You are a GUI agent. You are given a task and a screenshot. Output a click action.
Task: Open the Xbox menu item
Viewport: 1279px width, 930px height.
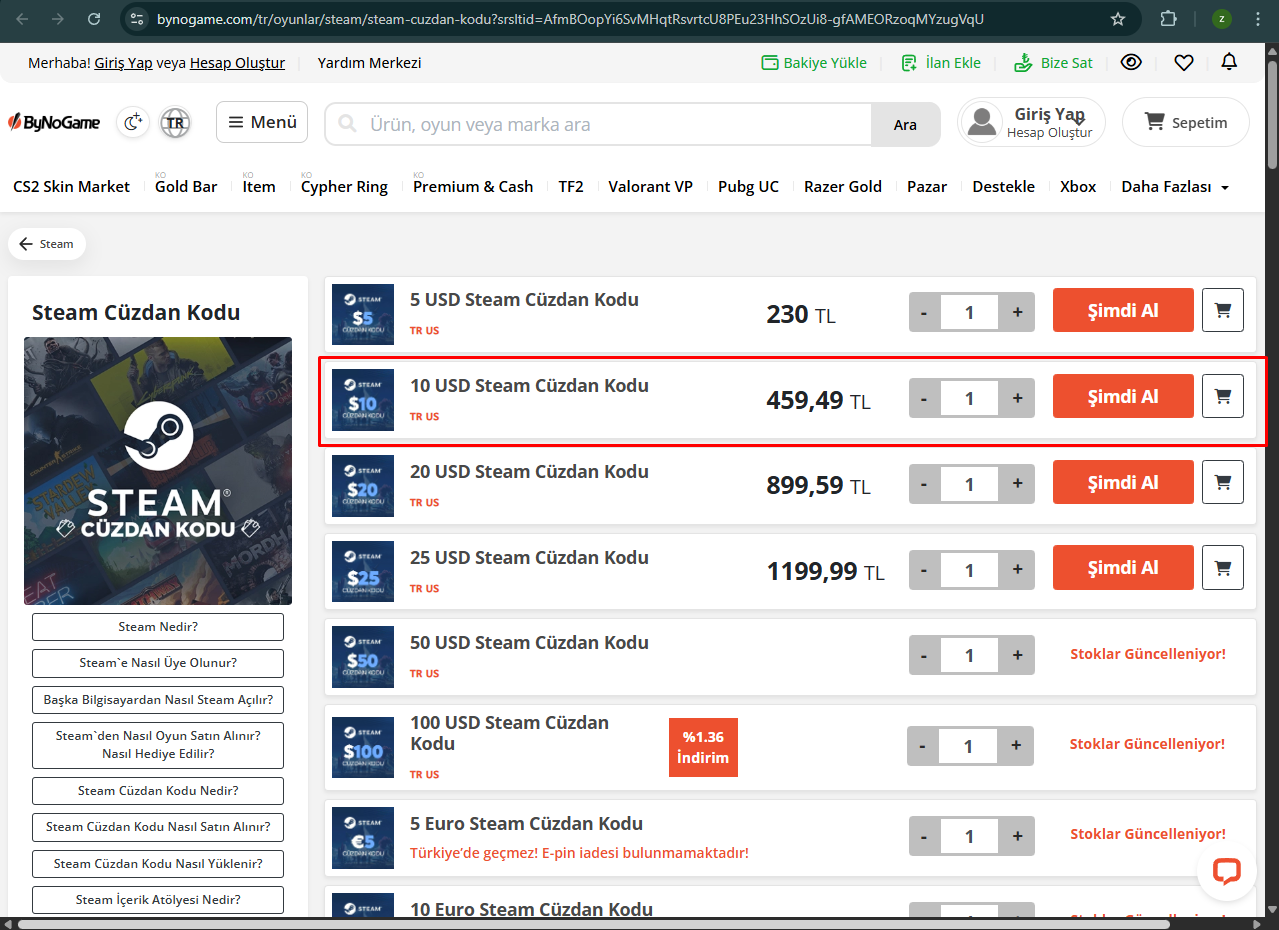point(1078,186)
